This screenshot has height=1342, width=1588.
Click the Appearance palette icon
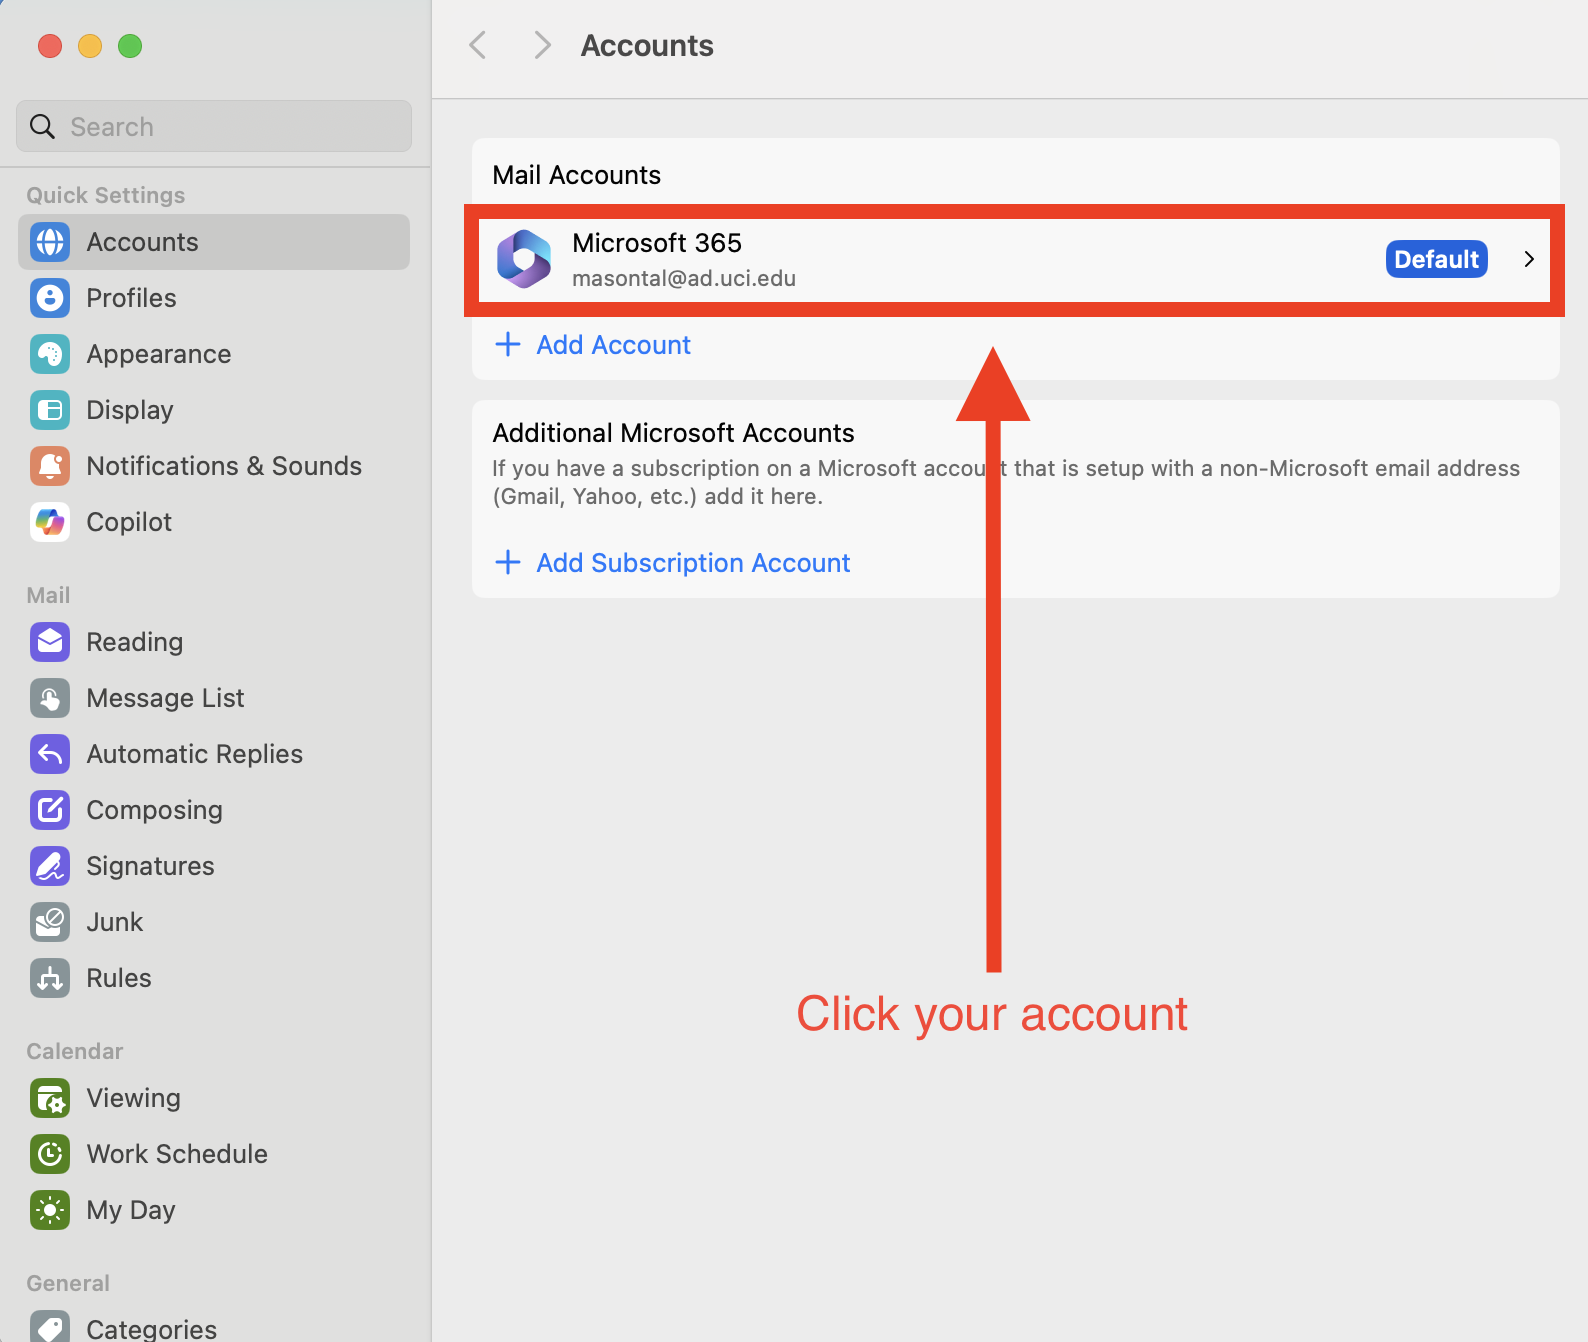coord(50,354)
